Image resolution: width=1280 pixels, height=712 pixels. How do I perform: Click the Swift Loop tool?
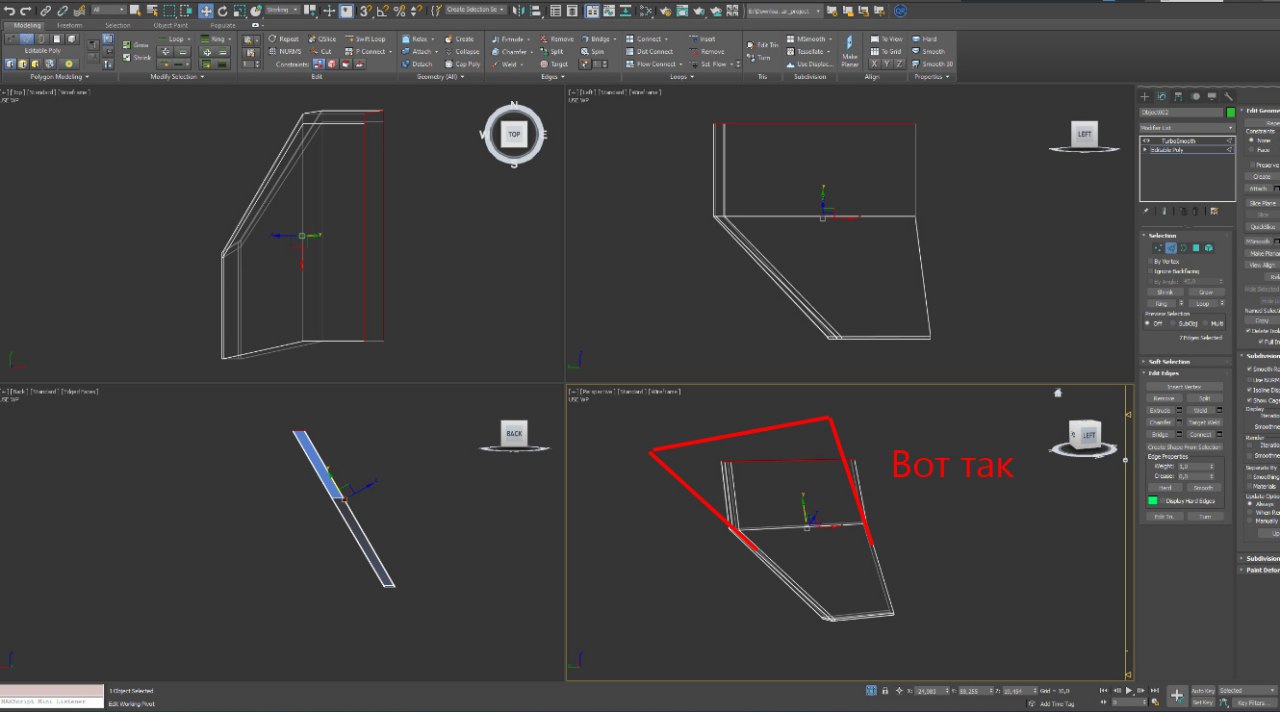click(364, 39)
